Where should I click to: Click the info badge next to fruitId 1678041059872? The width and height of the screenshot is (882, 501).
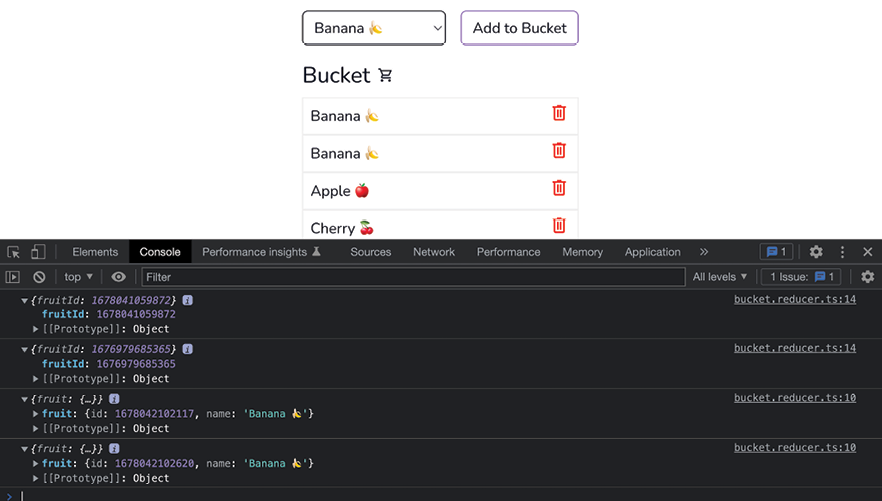tap(188, 300)
